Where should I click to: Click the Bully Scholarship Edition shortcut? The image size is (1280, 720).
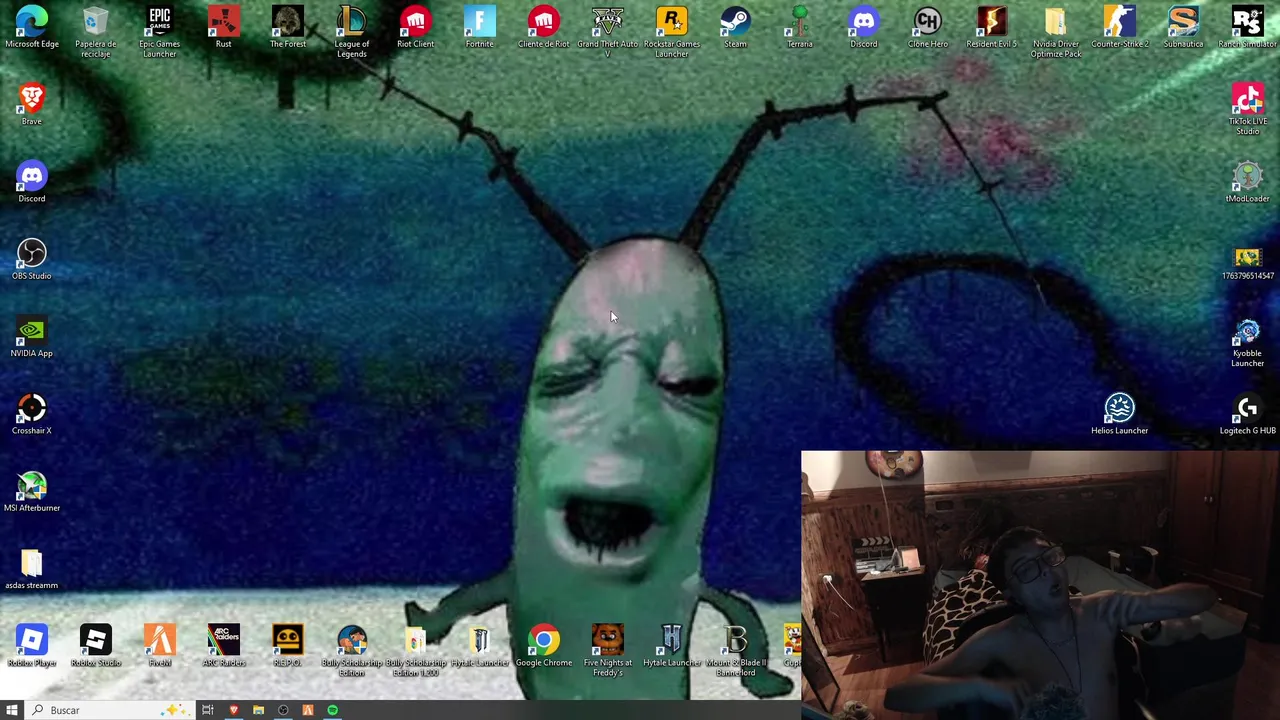(352, 650)
